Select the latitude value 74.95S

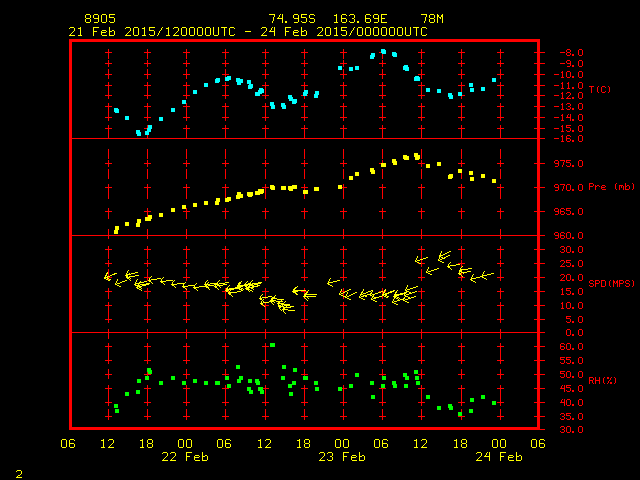292,19
